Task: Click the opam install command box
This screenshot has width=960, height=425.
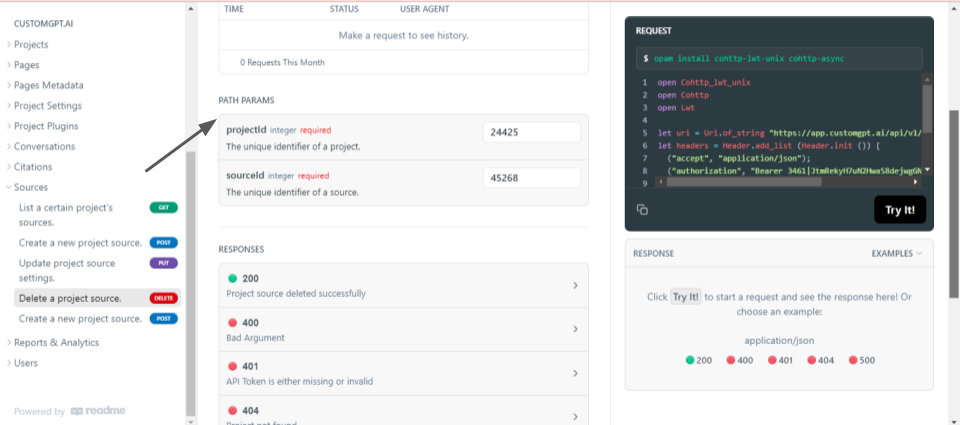Action: (x=779, y=58)
